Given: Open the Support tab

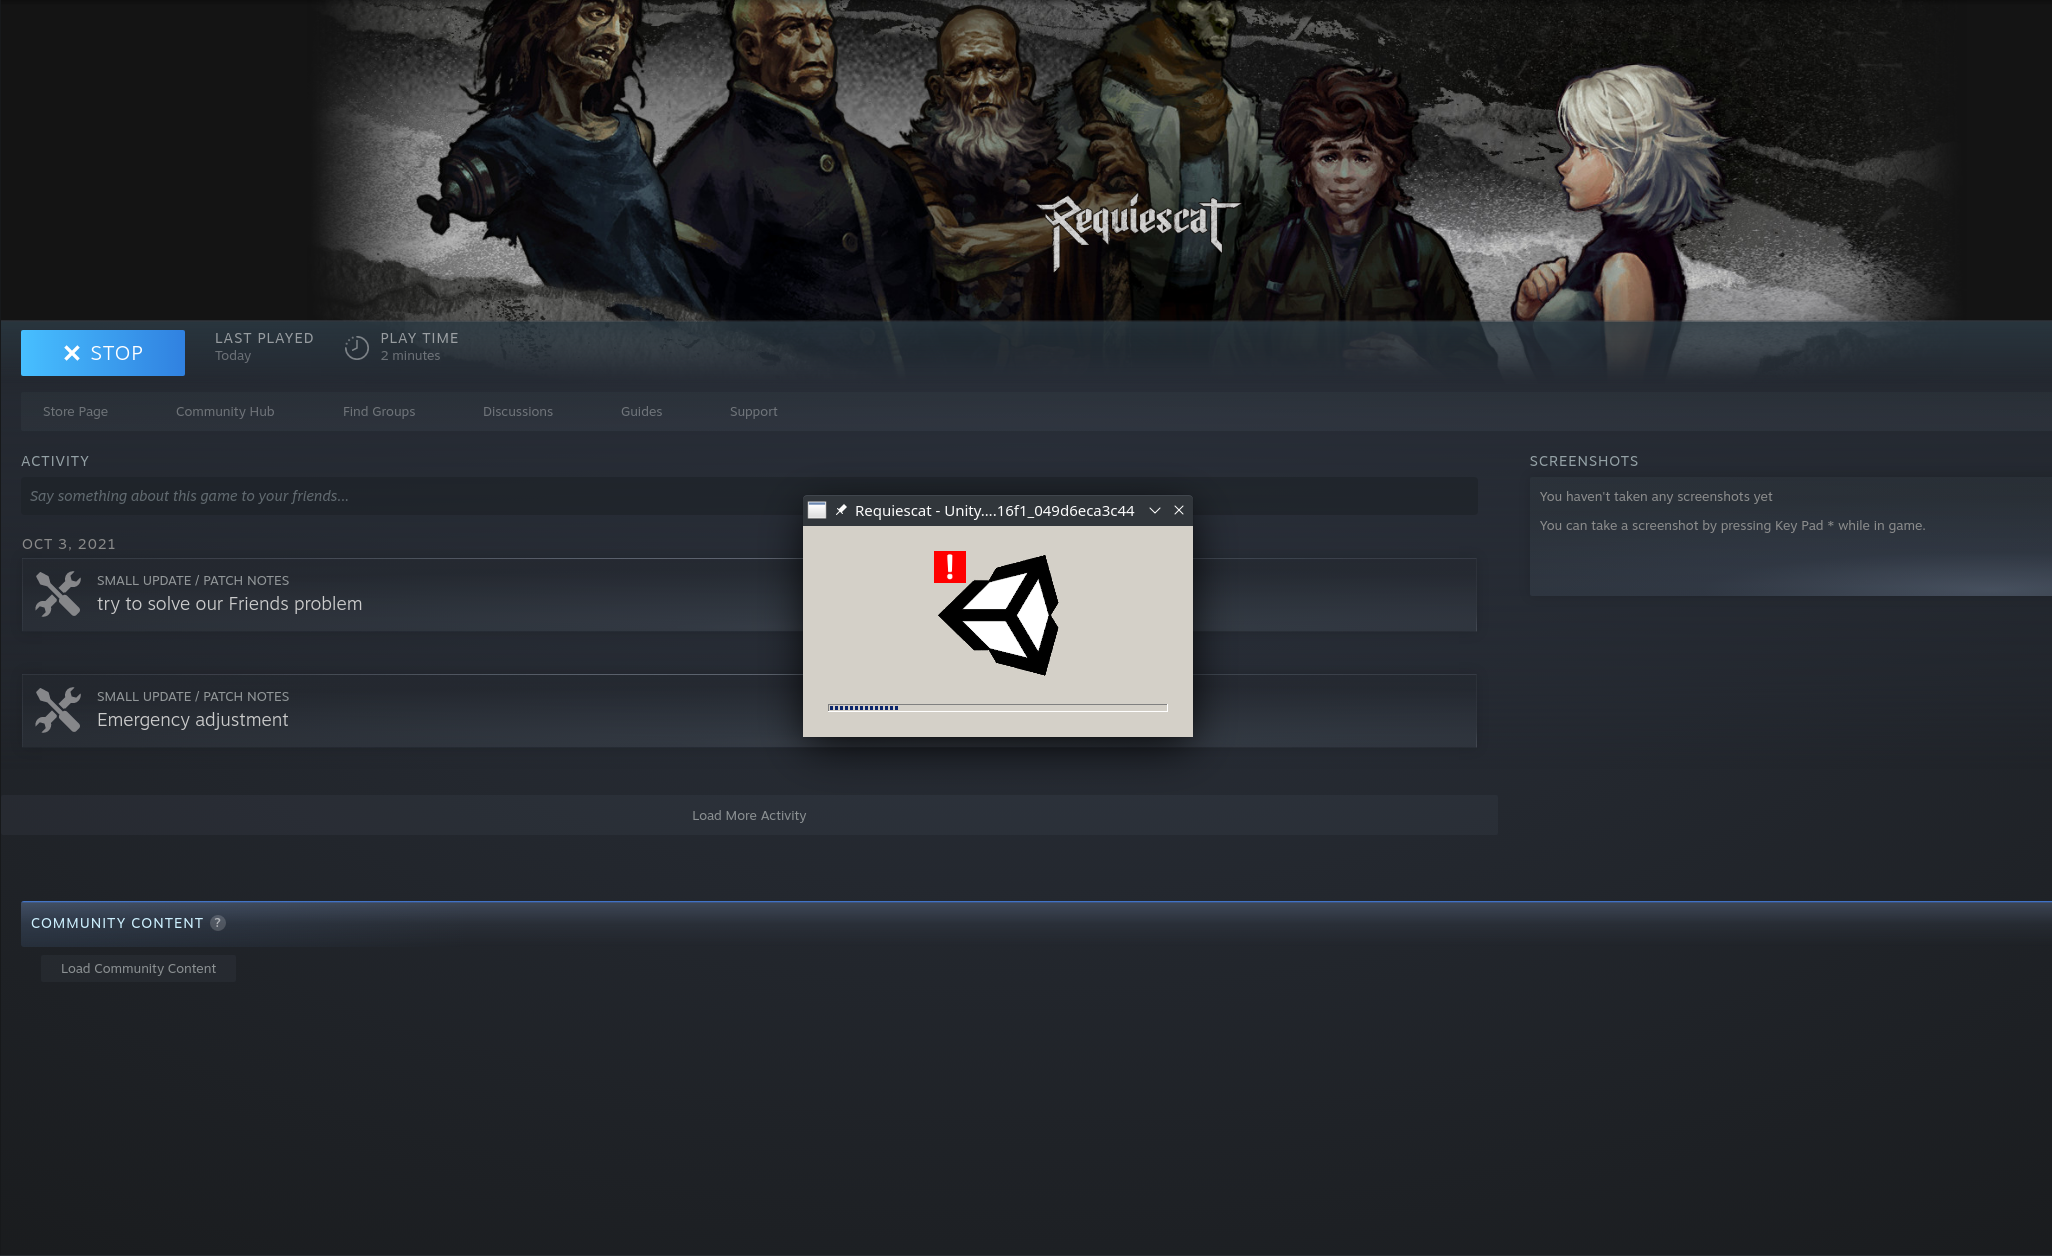Looking at the screenshot, I should point(753,412).
